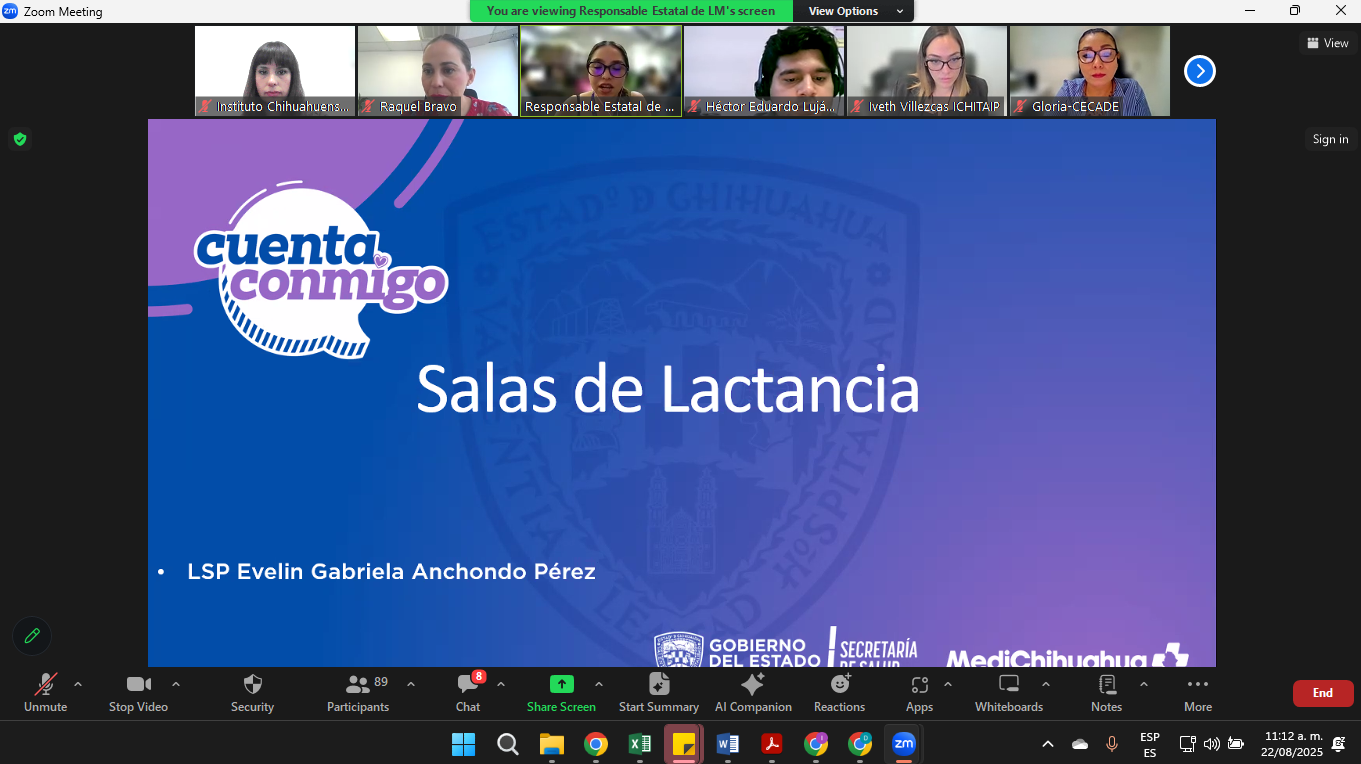Open the Participants panel
This screenshot has width=1361, height=764.
(358, 692)
